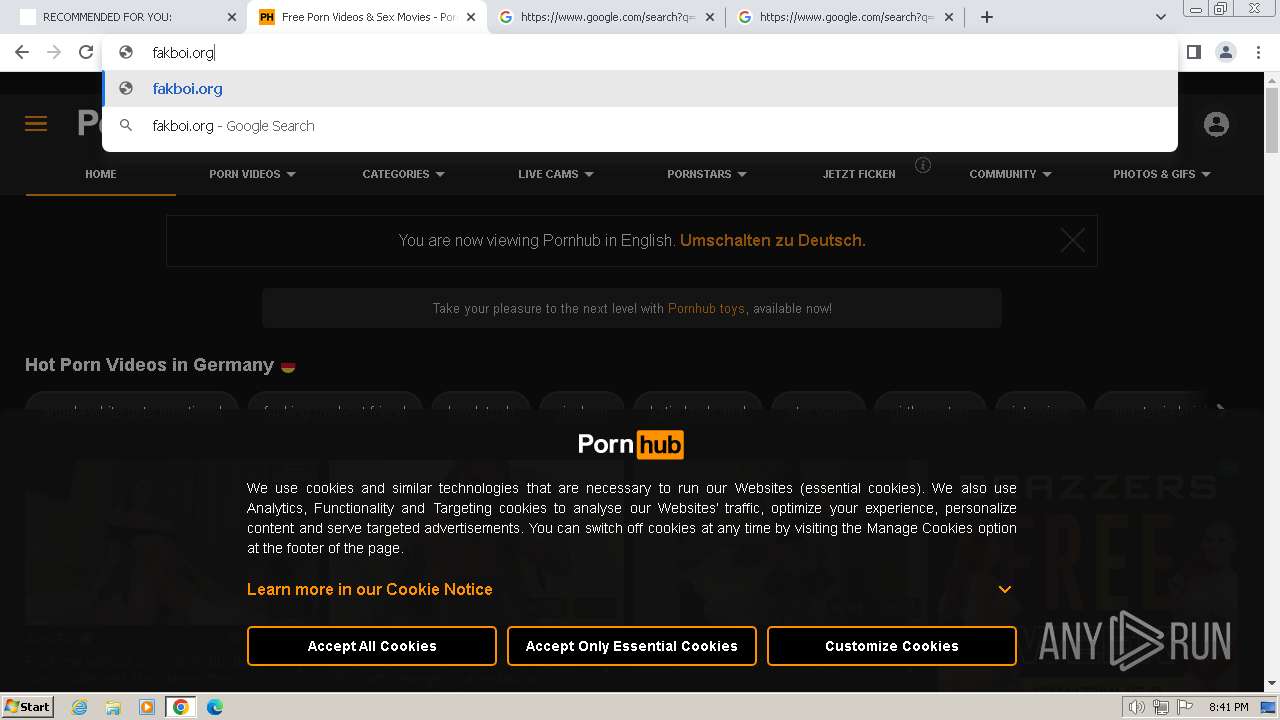Open the Chrome profile avatar
Image resolution: width=1280 pixels, height=720 pixels.
click(x=1226, y=52)
